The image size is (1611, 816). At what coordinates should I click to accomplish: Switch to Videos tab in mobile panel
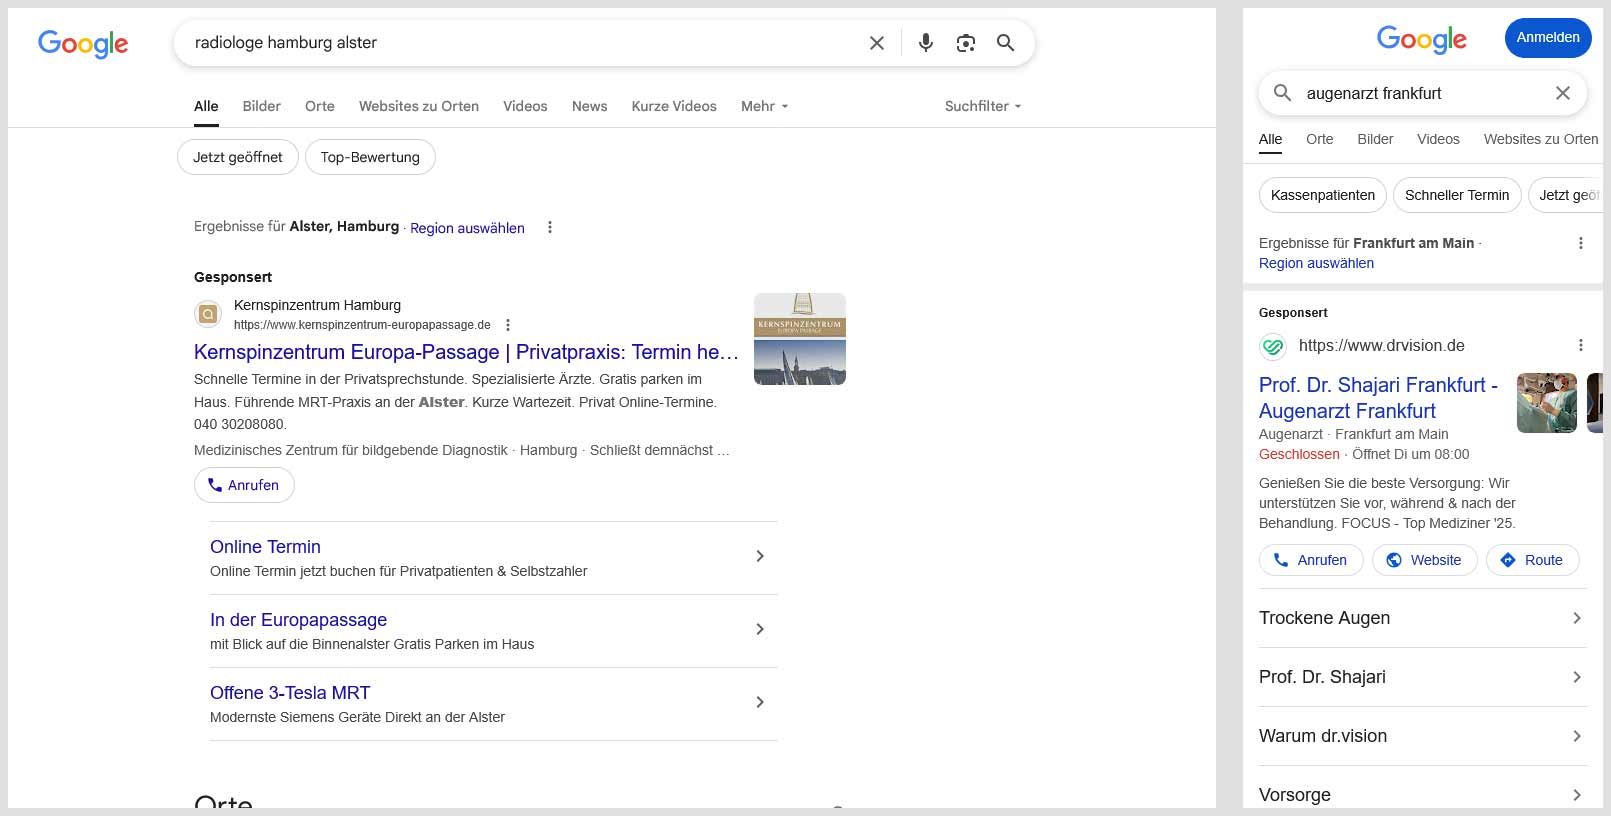(1438, 139)
